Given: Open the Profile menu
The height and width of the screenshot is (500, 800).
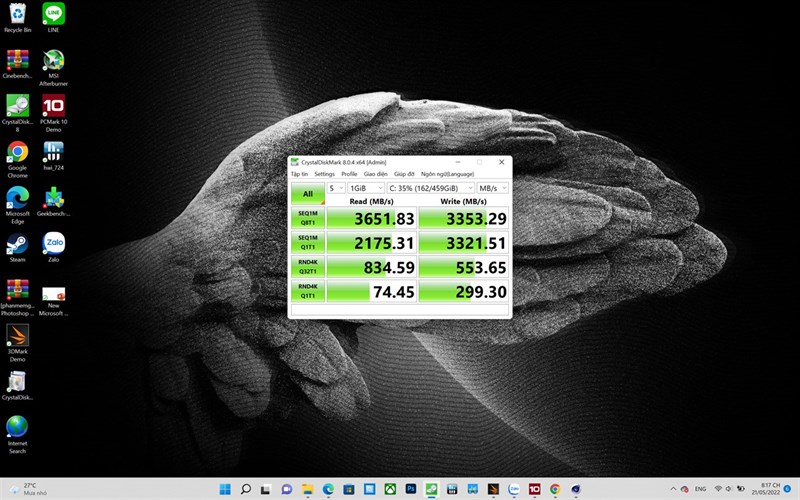Looking at the screenshot, I should [349, 174].
